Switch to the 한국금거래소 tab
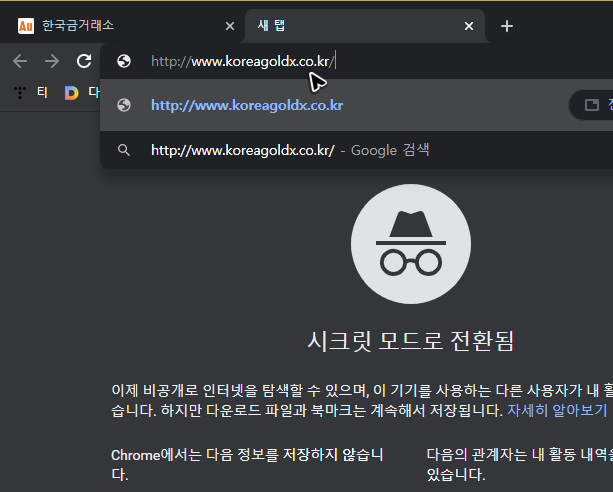Image resolution: width=613 pixels, height=492 pixels. [124, 26]
